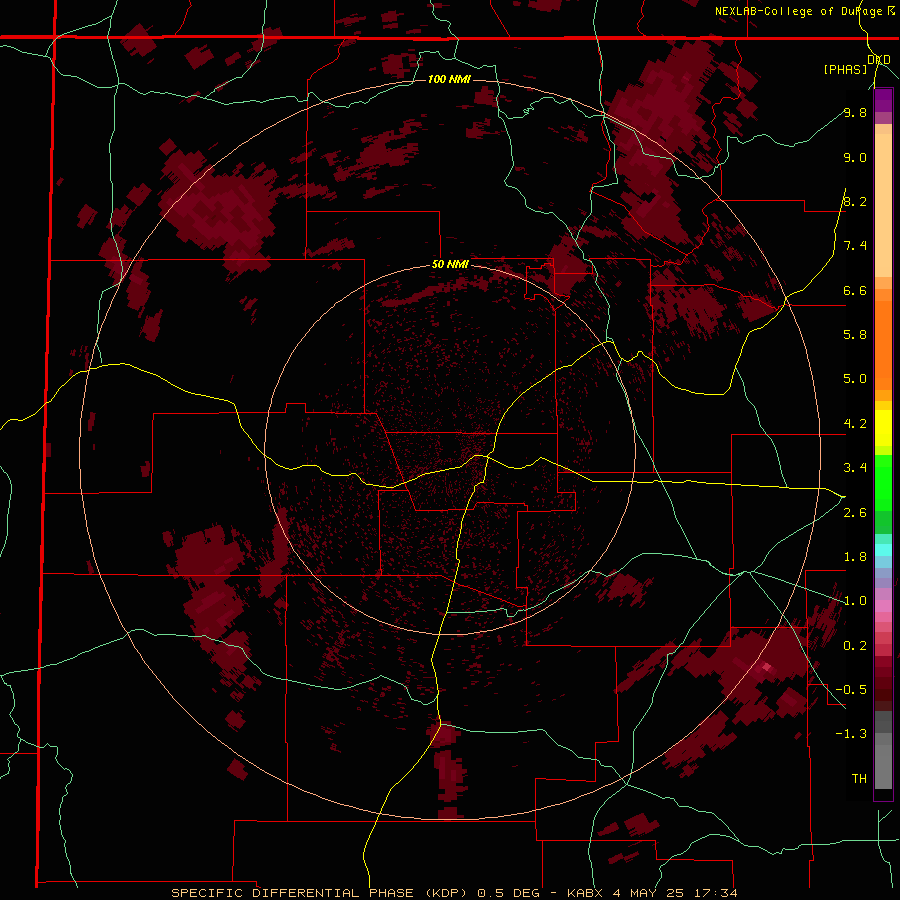The width and height of the screenshot is (900, 900).
Task: Click the 8.2 value on the legend
Action: 855,201
